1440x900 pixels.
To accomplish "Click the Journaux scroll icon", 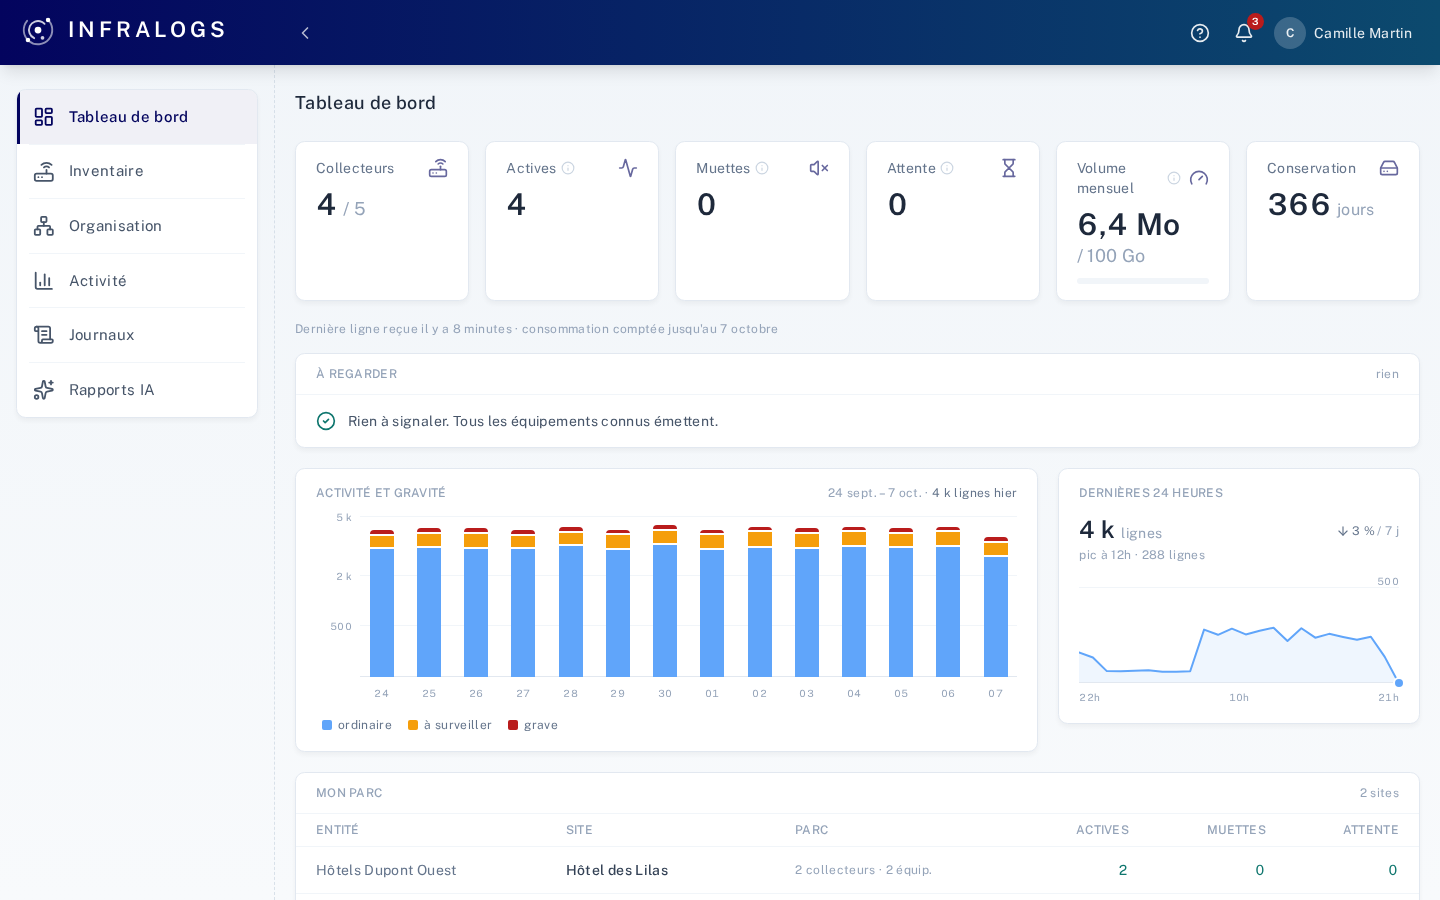I will coord(44,335).
